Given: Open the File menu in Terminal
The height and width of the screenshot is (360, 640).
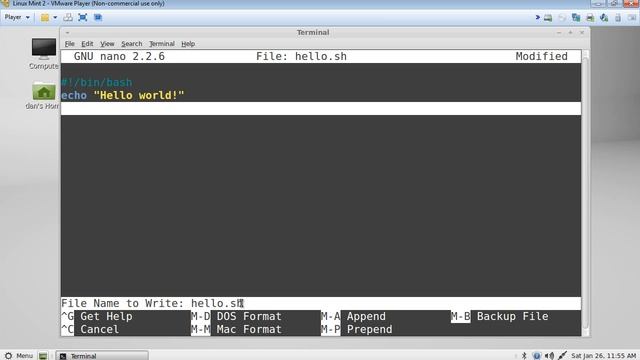Looking at the screenshot, I should [x=69, y=44].
